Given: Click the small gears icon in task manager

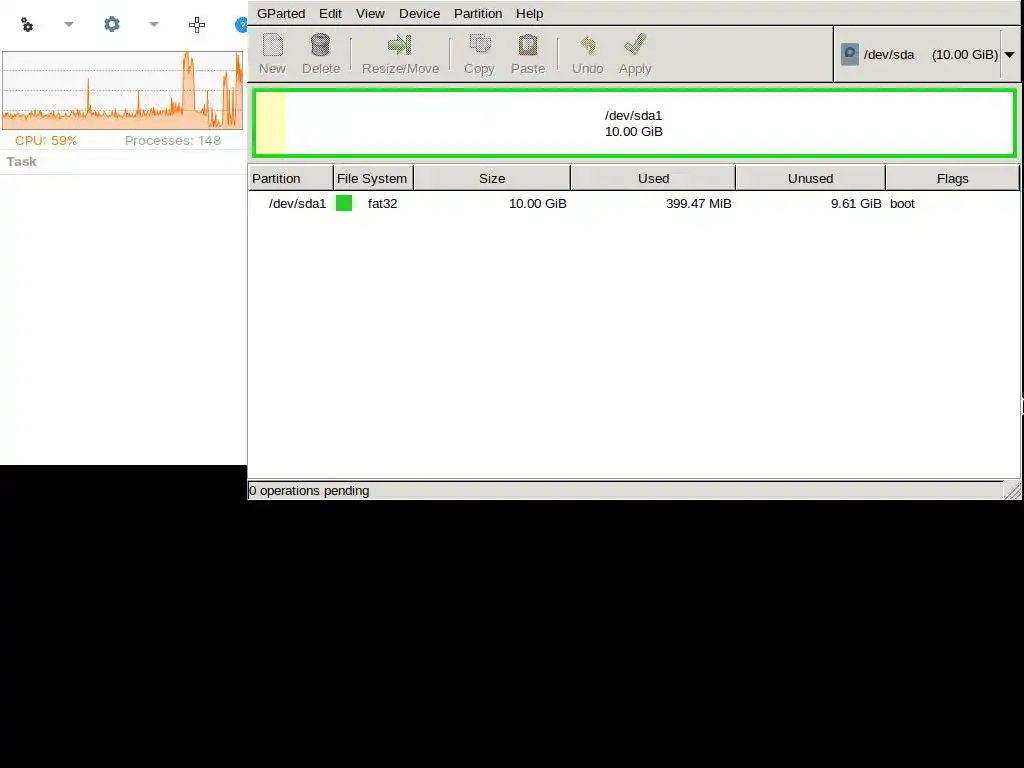Looking at the screenshot, I should tap(27, 25).
